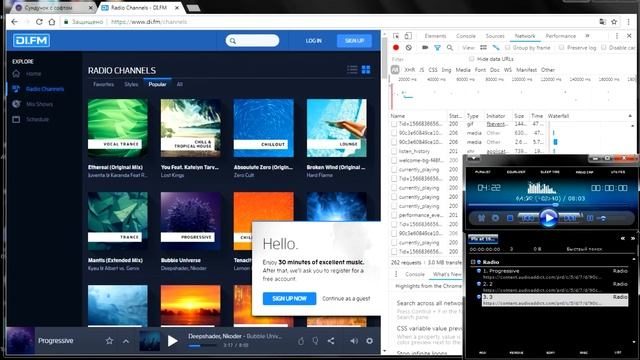
Task: Share the current track
Action: [331, 341]
